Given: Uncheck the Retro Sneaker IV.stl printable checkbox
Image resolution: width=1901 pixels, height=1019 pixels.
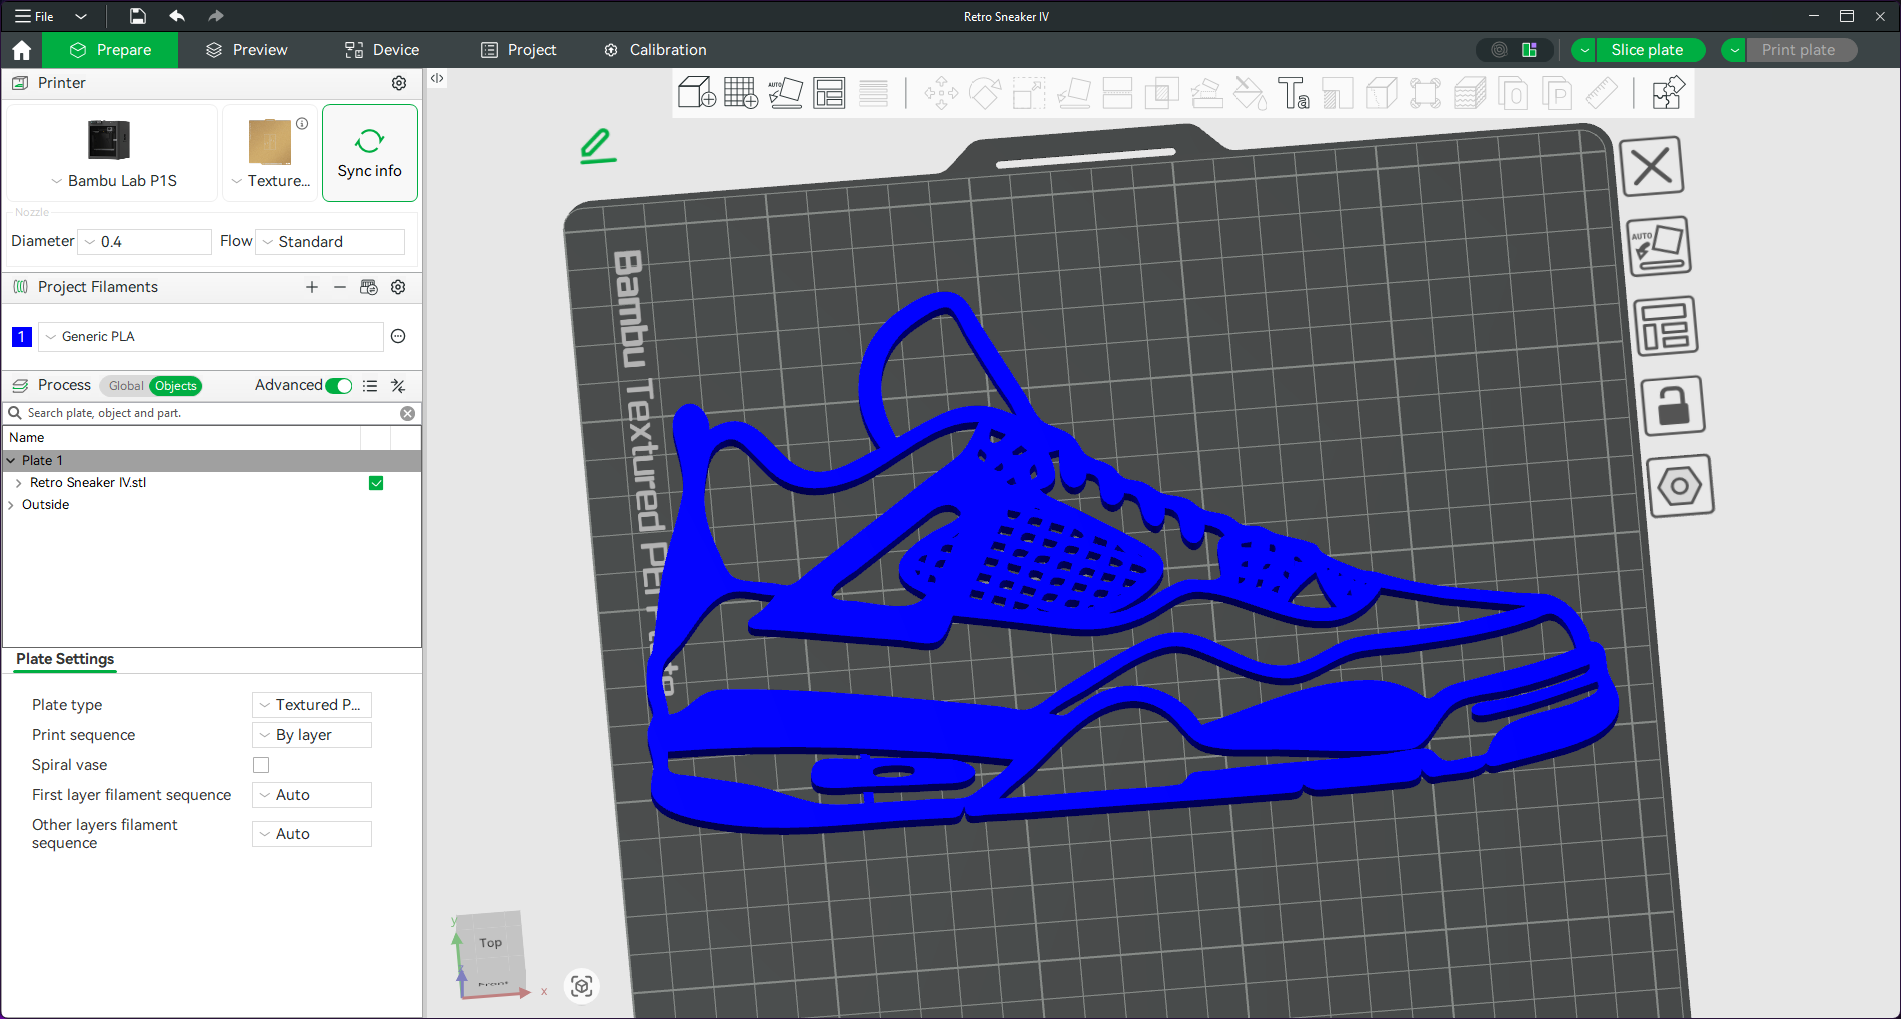Looking at the screenshot, I should [x=376, y=483].
